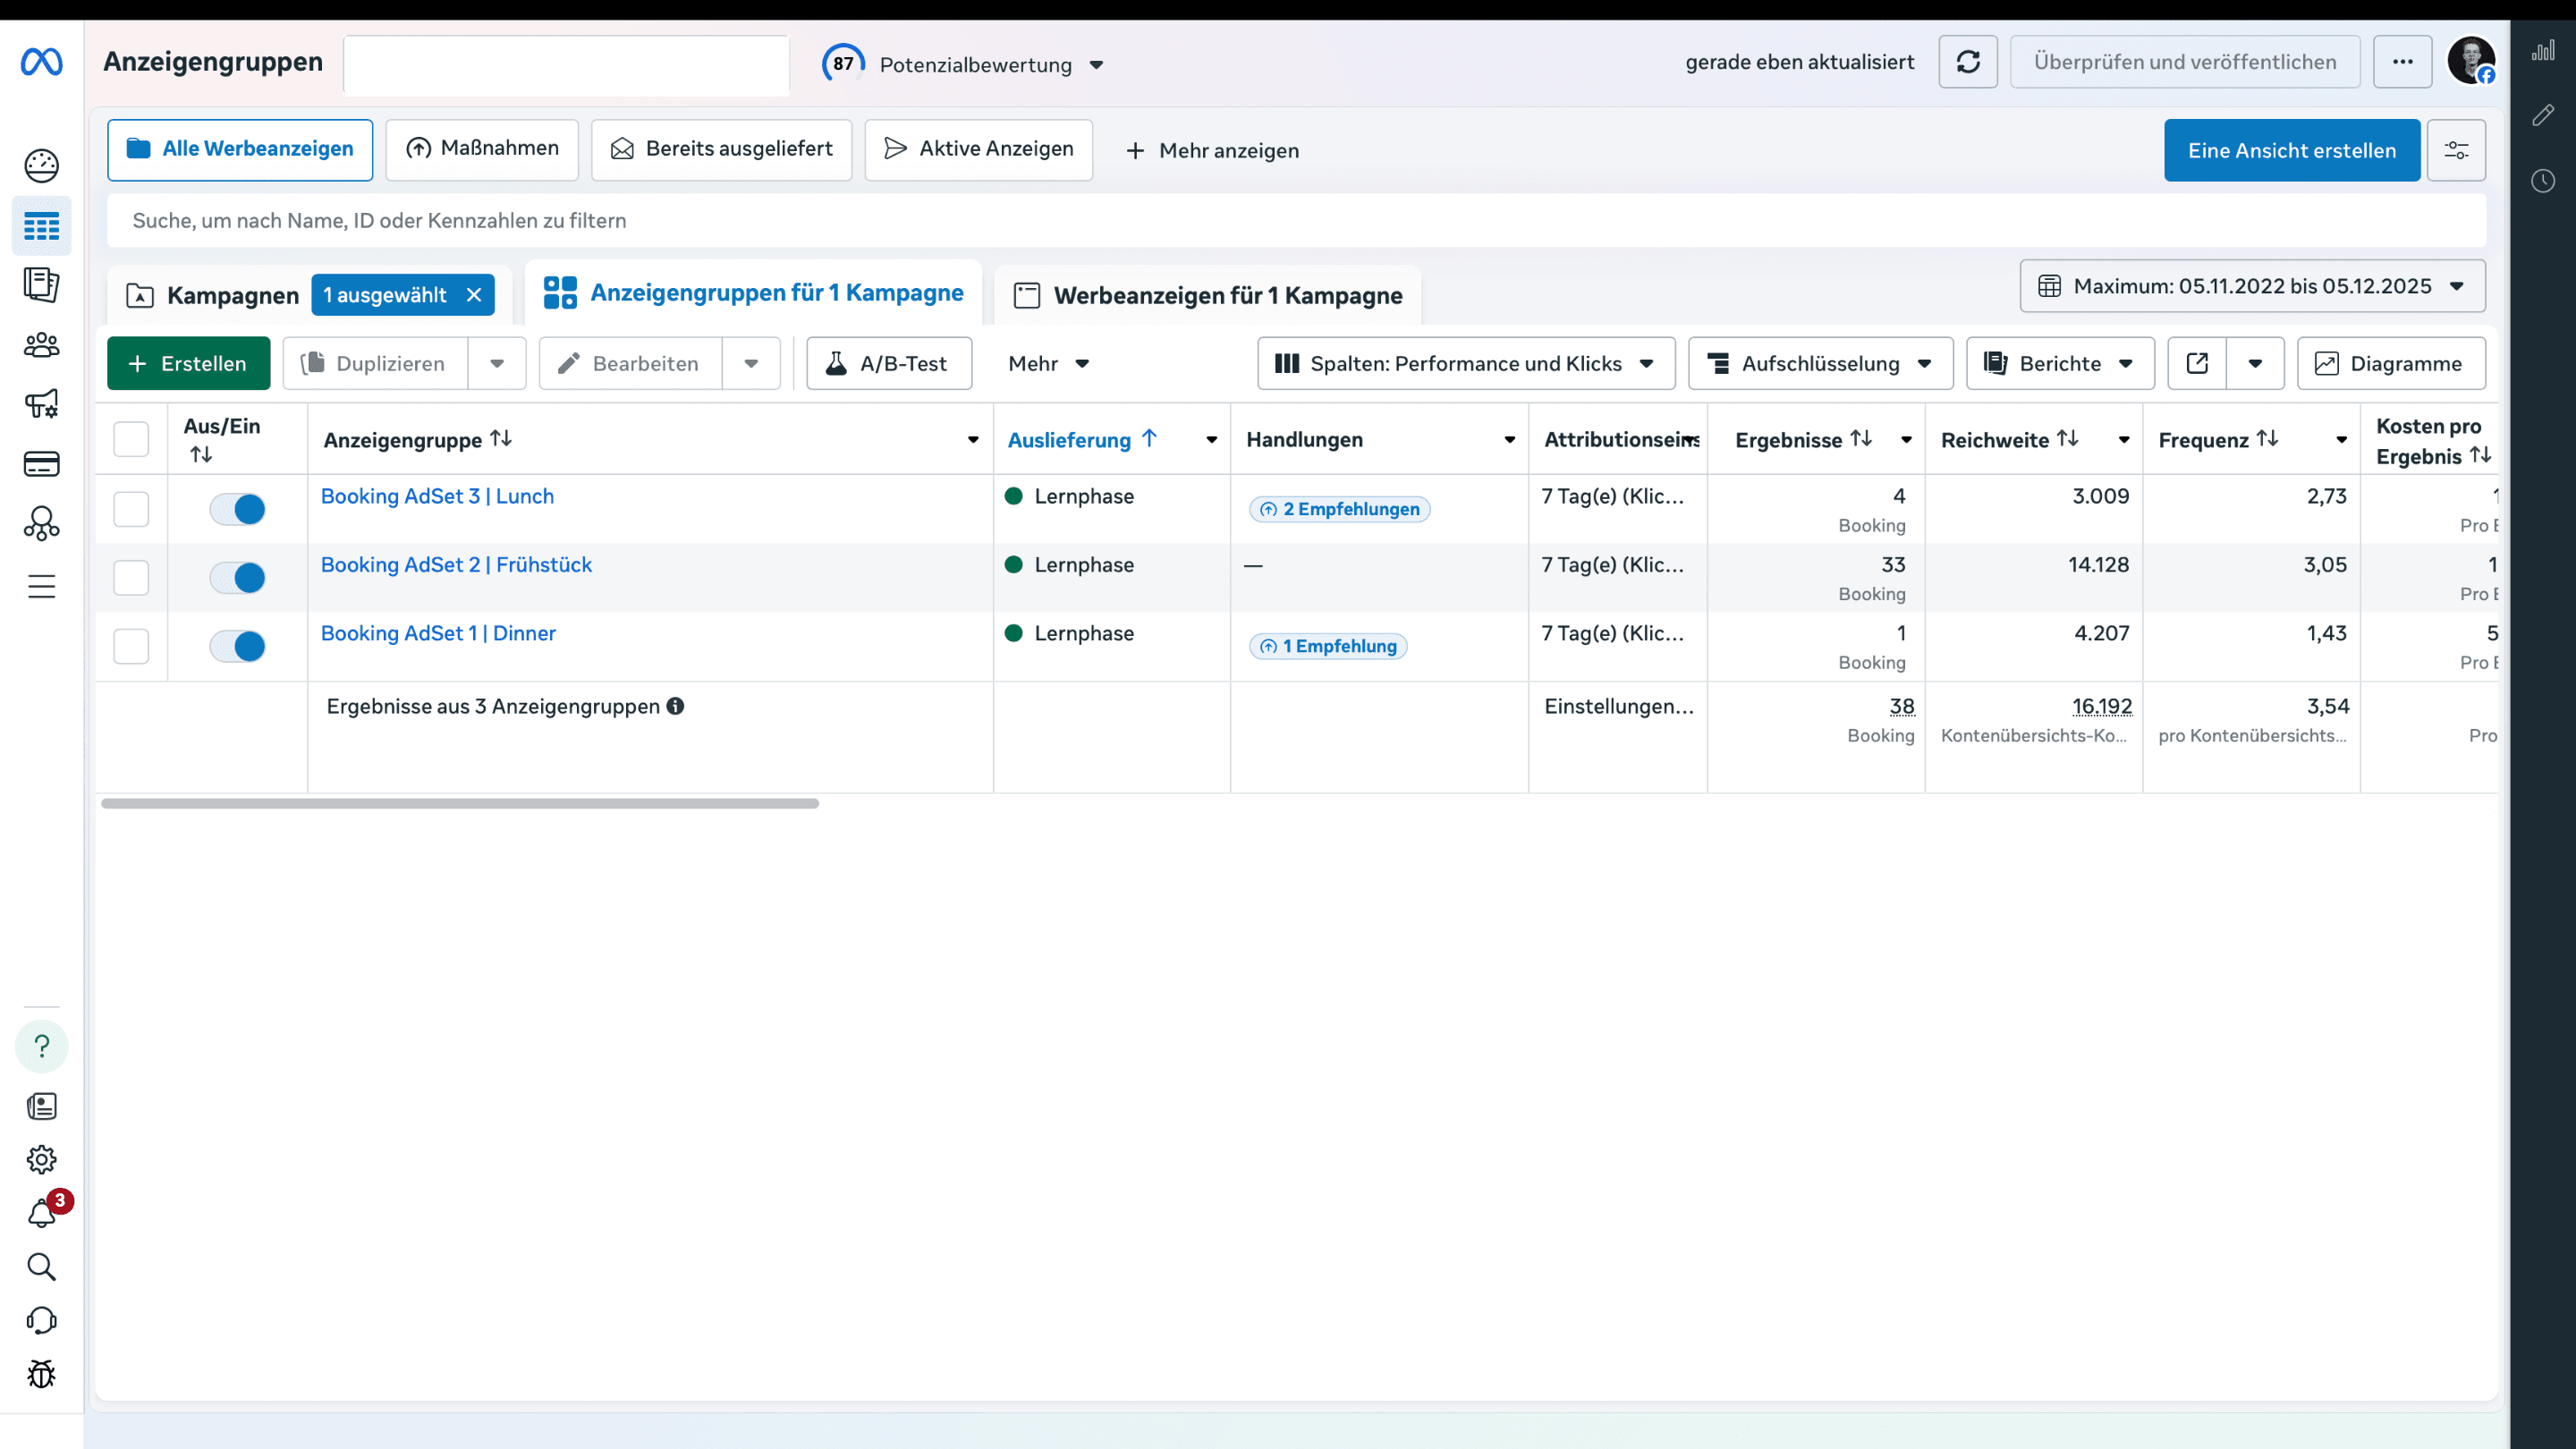Open the sidebar settings gear
This screenshot has height=1449, width=2576.
(x=41, y=1160)
